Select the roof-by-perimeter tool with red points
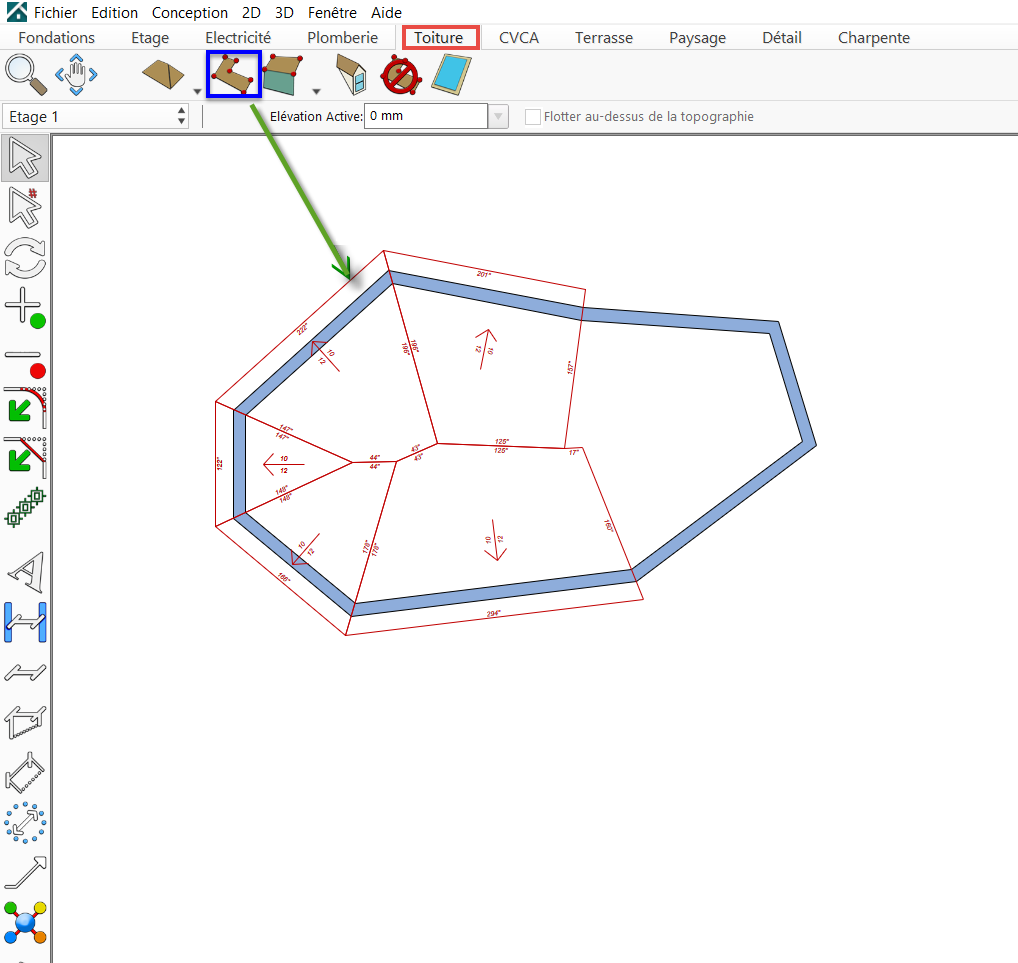 (234, 75)
